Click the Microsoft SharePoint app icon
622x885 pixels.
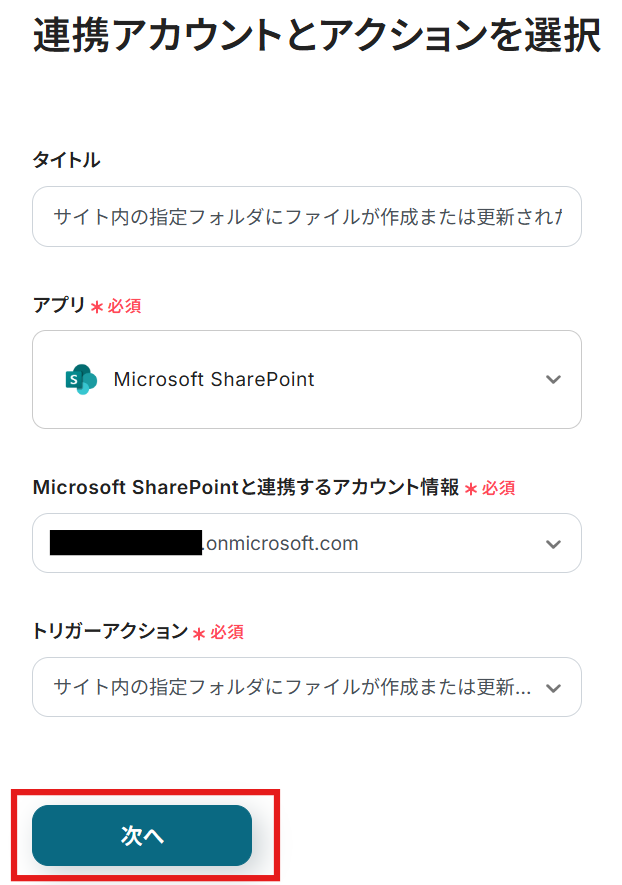[x=81, y=380]
